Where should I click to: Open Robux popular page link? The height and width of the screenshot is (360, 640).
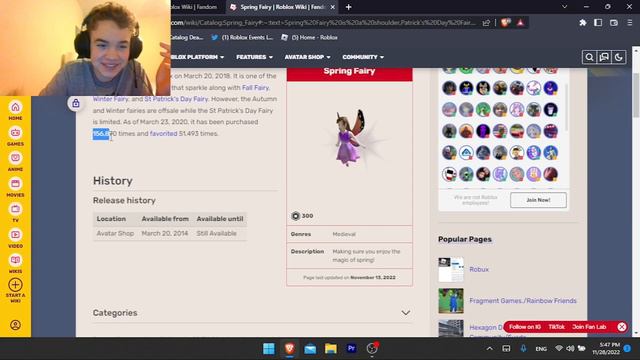479,269
